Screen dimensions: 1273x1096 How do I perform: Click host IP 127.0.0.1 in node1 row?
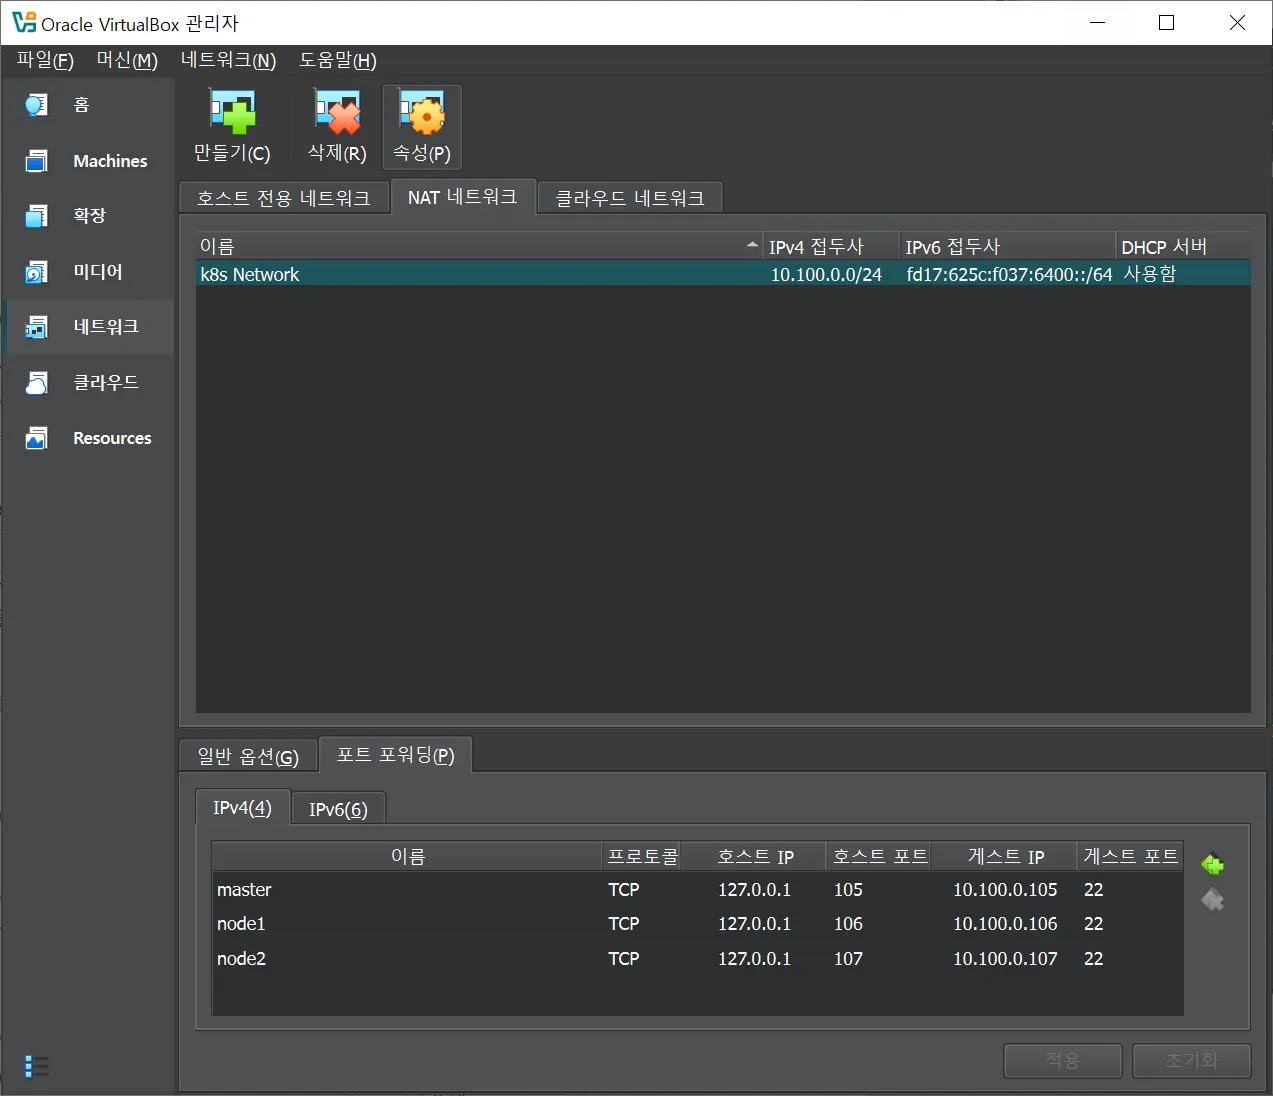[x=754, y=924]
